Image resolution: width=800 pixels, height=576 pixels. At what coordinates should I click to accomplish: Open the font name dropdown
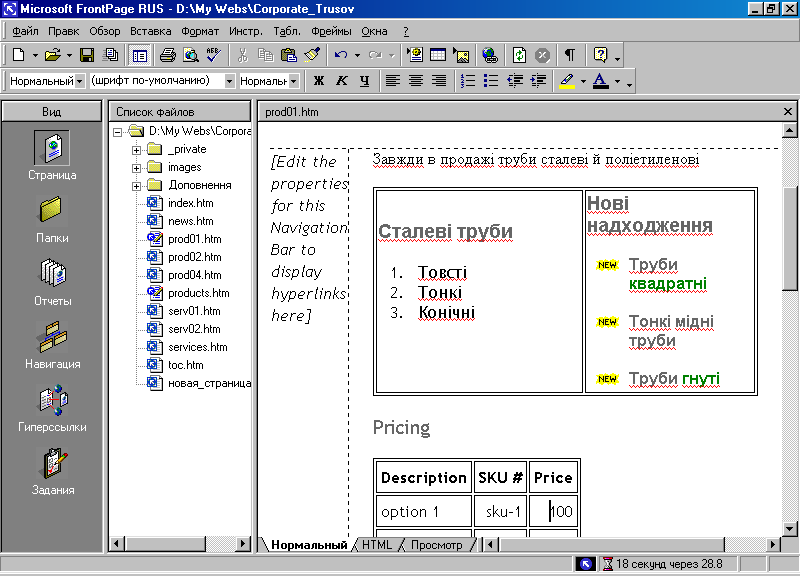point(230,81)
